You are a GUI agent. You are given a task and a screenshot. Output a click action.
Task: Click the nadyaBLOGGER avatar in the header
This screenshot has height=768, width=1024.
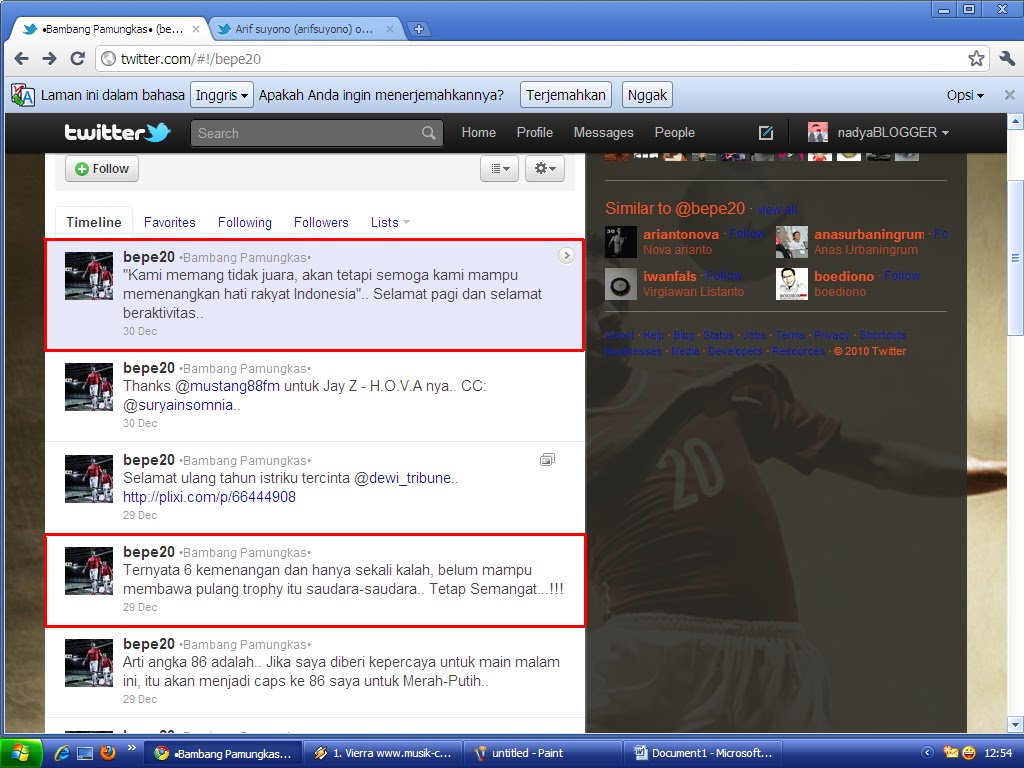pyautogui.click(x=818, y=133)
